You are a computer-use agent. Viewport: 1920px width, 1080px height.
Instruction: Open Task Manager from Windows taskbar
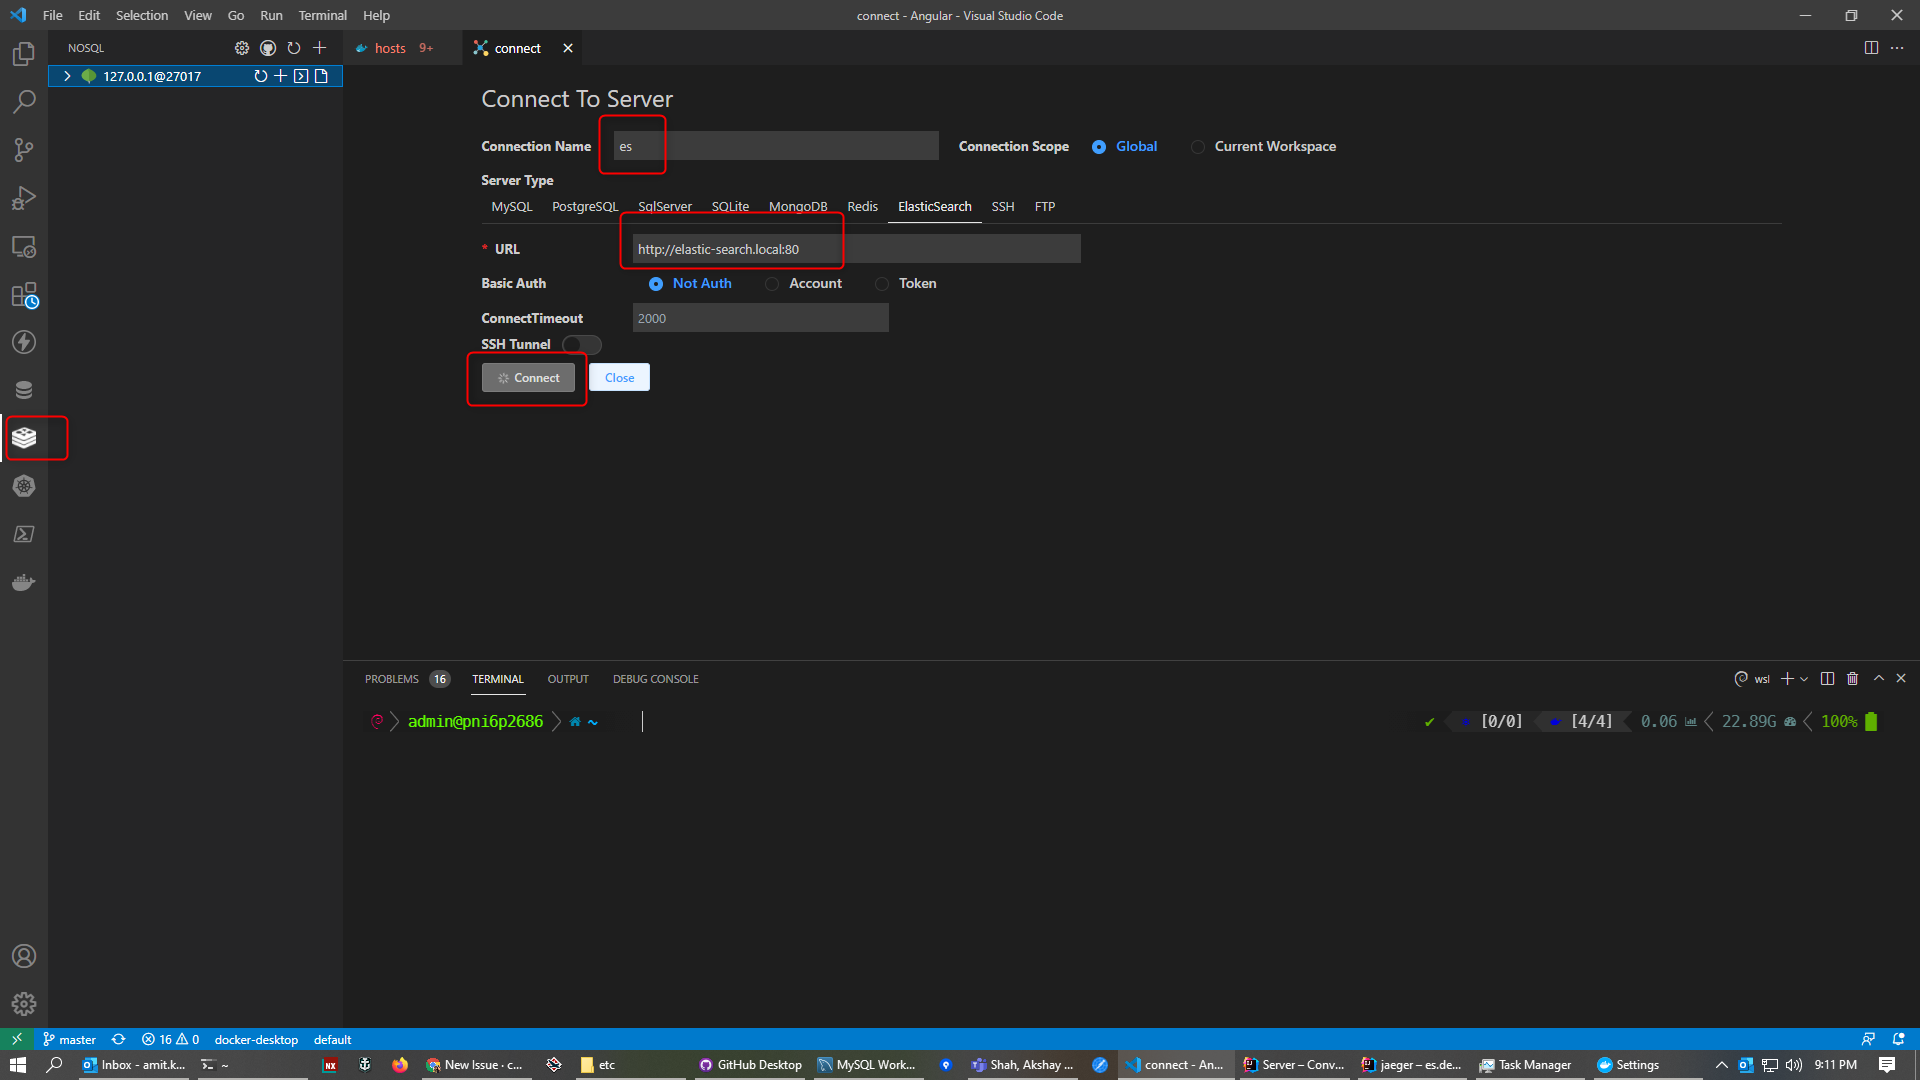pos(1527,1065)
